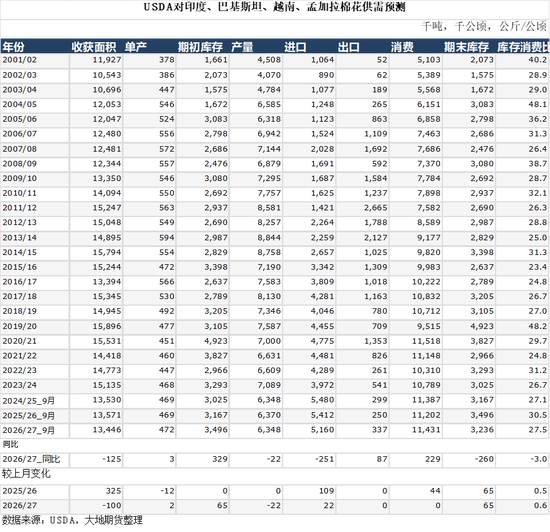Click the table title mentioning USDA
550x532 pixels.
point(274,7)
